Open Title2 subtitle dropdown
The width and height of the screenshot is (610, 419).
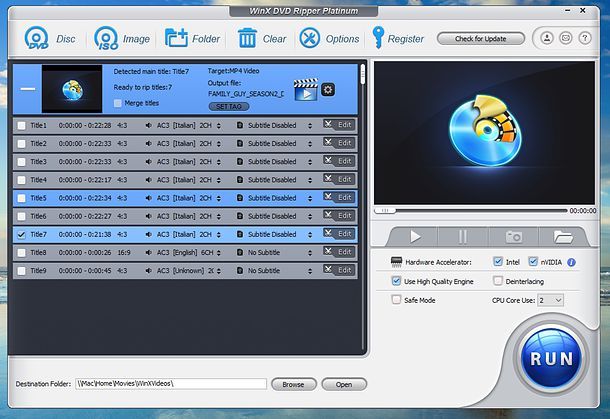click(x=310, y=144)
